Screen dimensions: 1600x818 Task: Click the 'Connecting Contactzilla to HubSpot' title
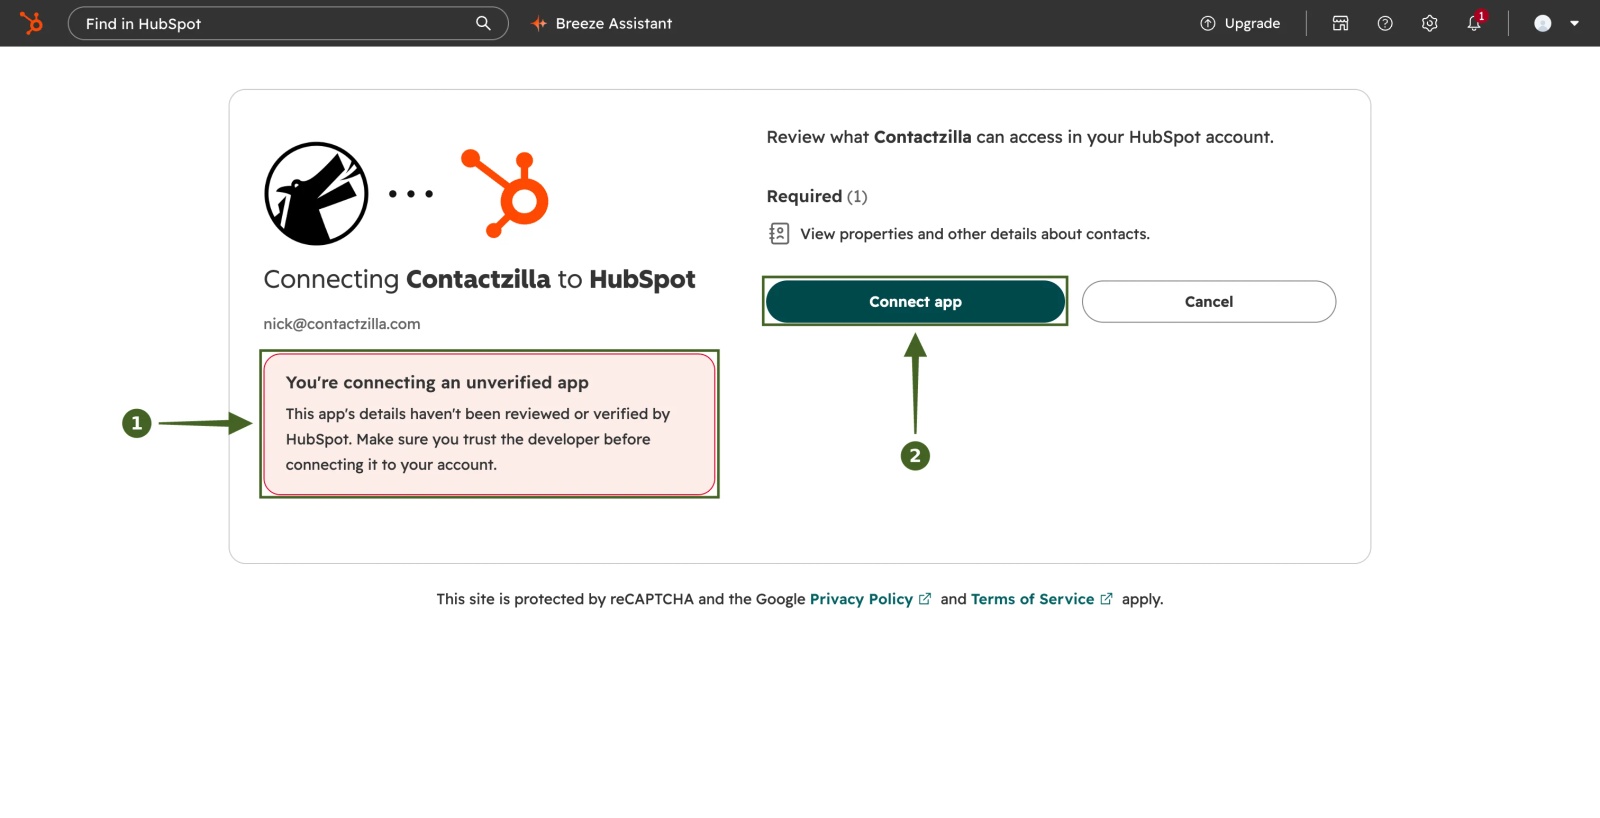(479, 279)
